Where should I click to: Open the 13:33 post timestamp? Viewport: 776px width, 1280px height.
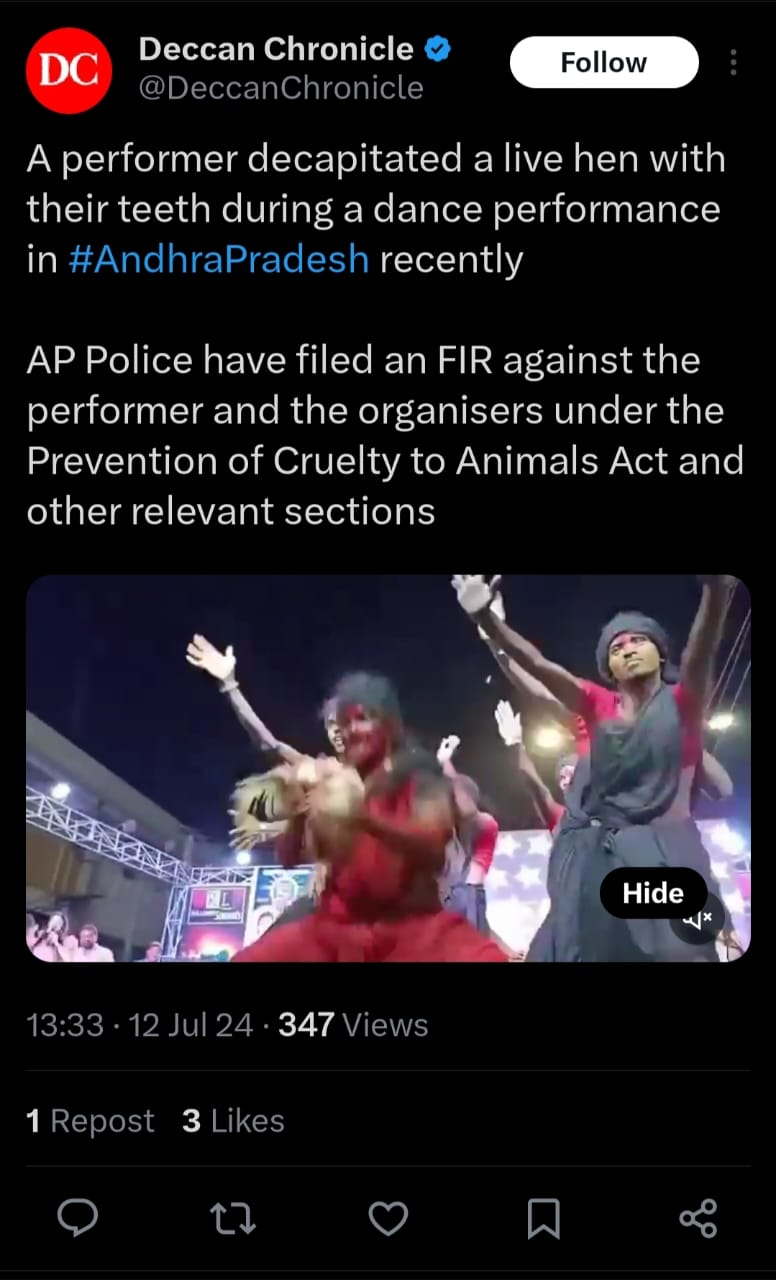pos(65,1025)
